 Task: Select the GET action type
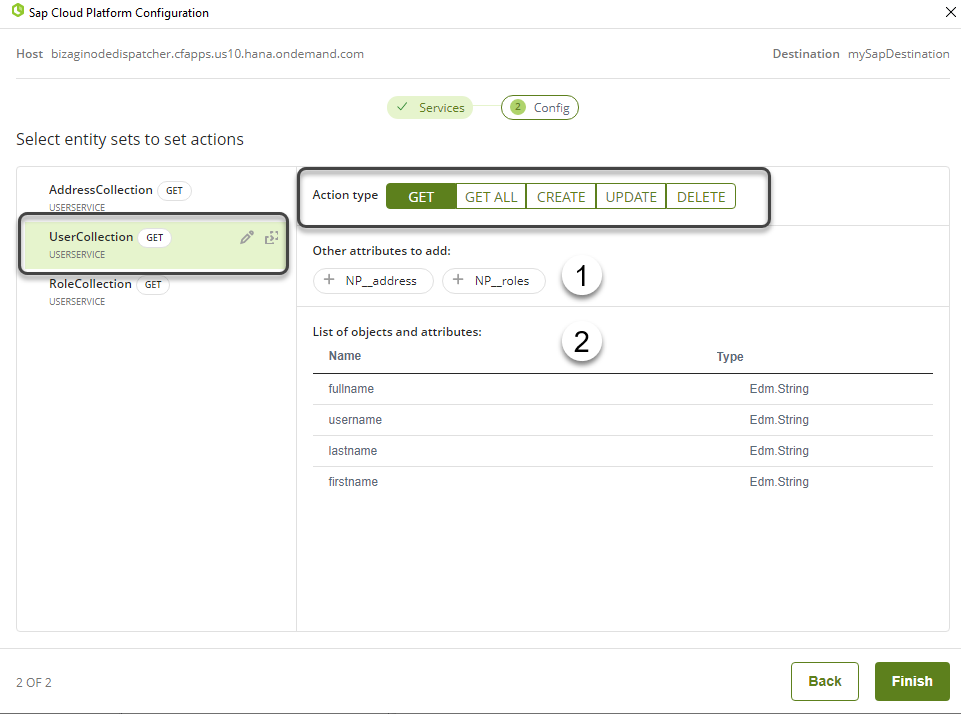pos(421,197)
